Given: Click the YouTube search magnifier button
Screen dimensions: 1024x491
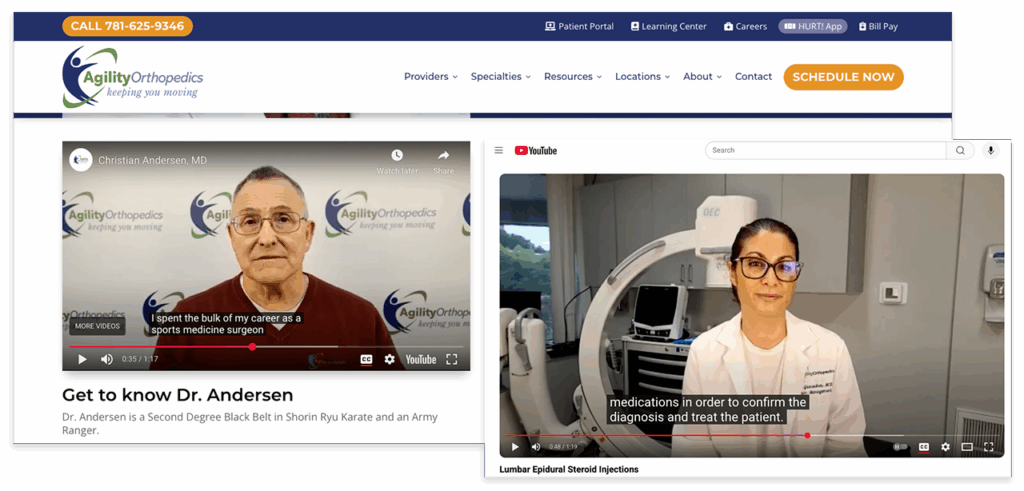Looking at the screenshot, I should pyautogui.click(x=960, y=151).
